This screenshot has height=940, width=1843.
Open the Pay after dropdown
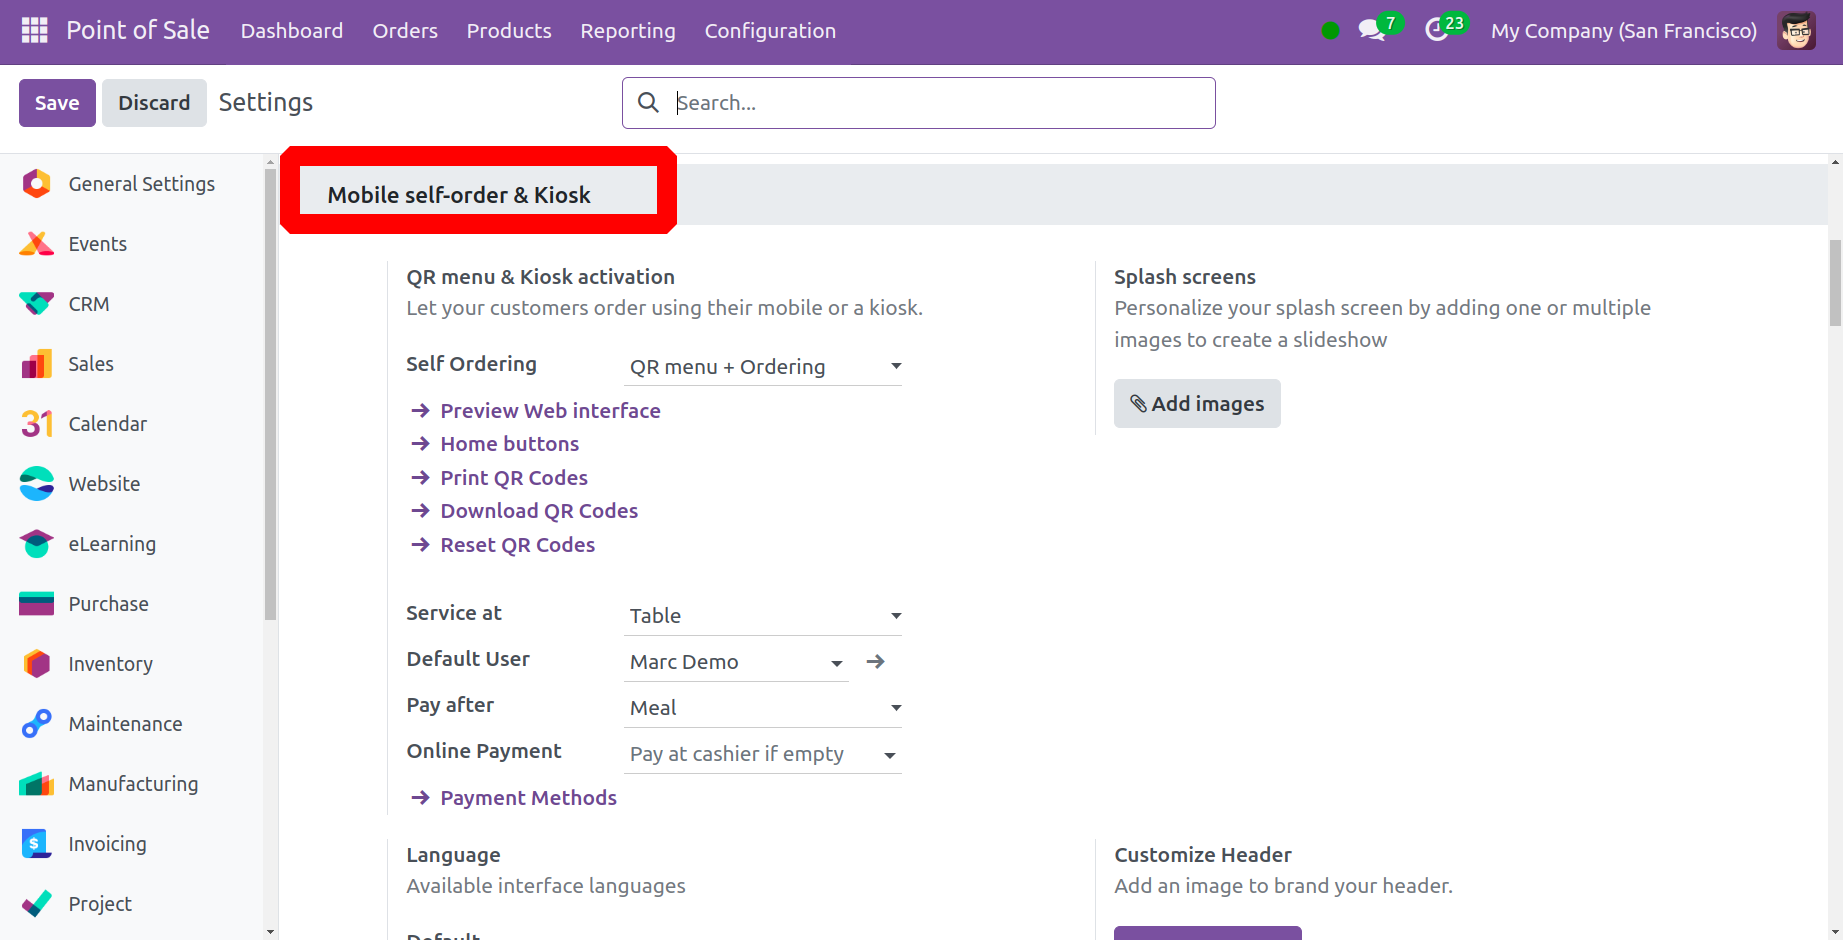[x=762, y=708]
